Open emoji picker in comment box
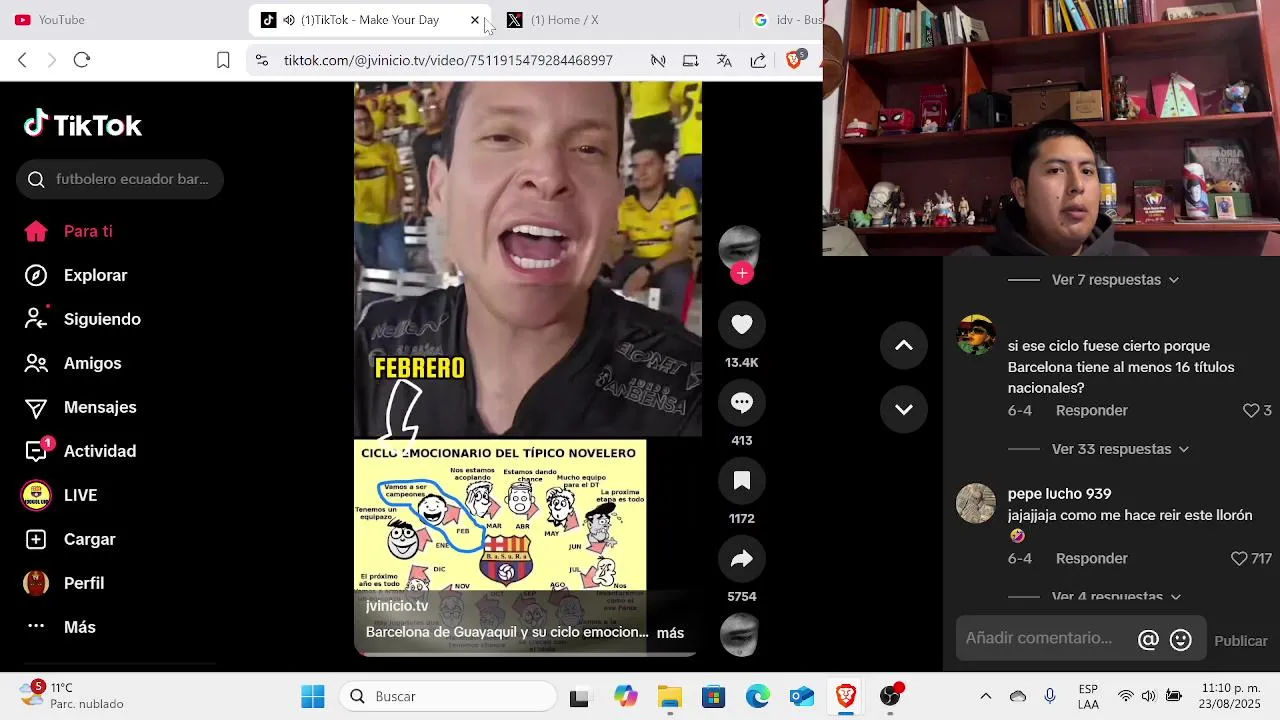The image size is (1280, 720). [1181, 640]
